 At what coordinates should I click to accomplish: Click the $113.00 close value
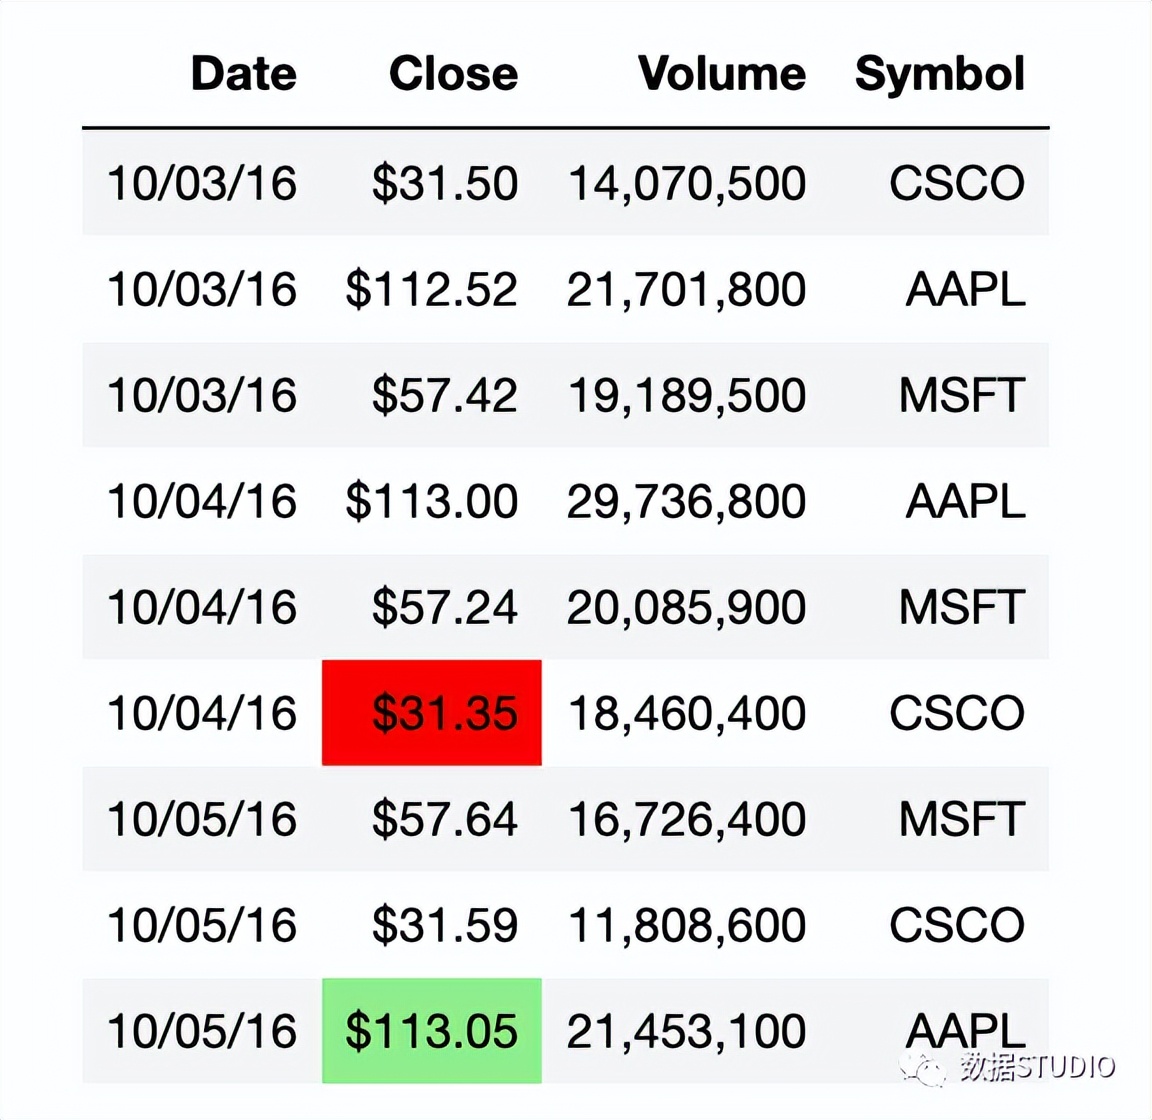(x=432, y=501)
